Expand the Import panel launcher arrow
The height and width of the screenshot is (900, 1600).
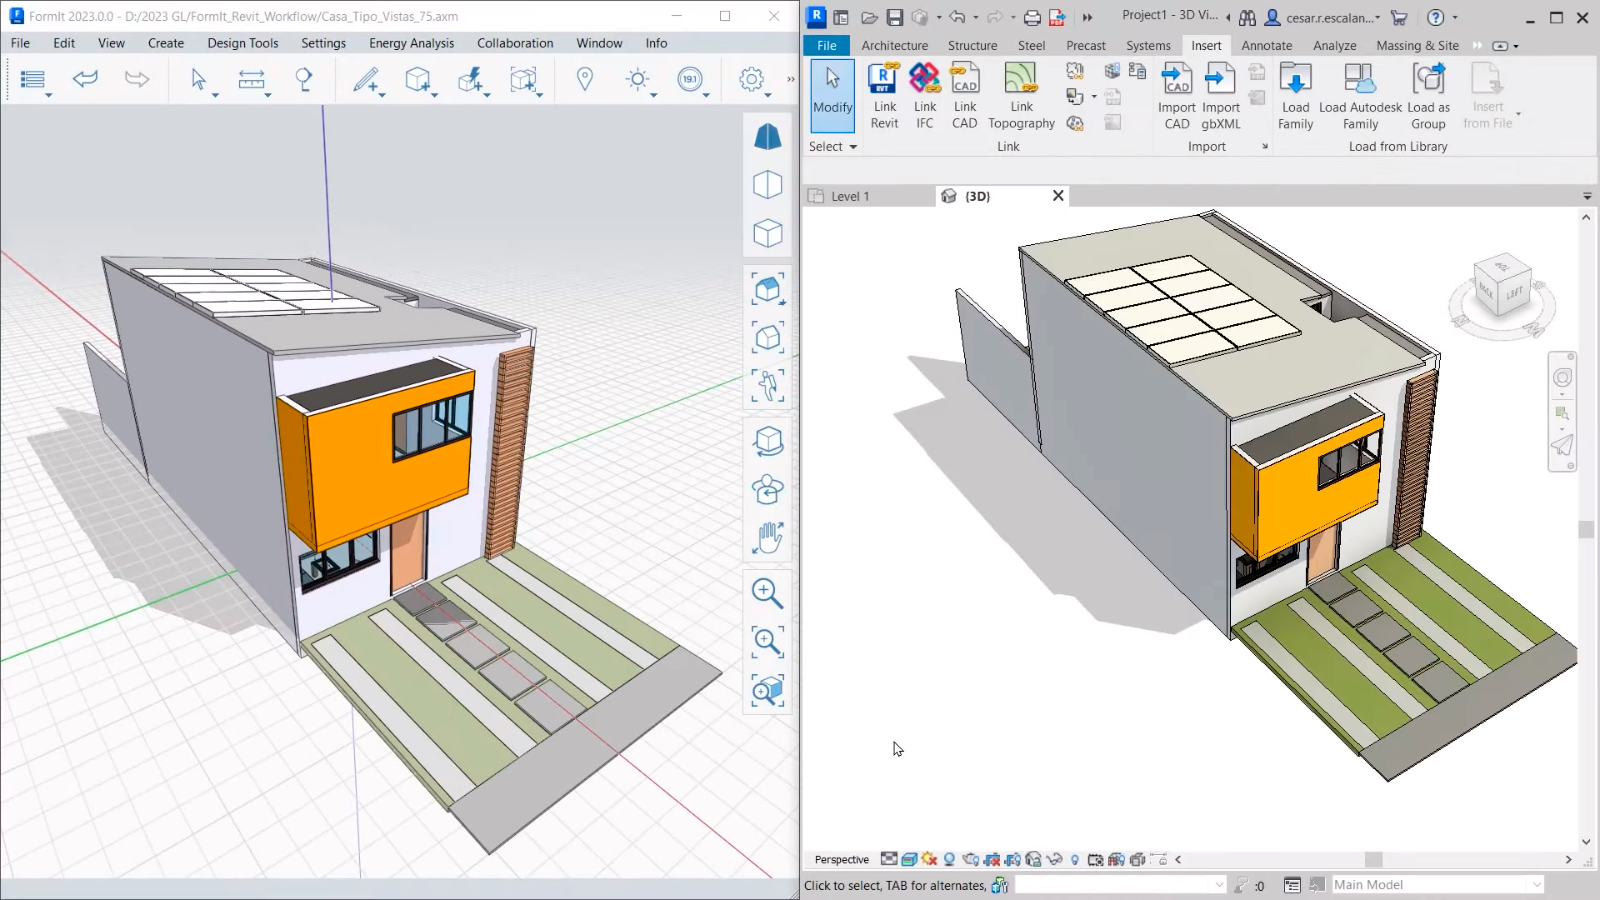[1264, 146]
